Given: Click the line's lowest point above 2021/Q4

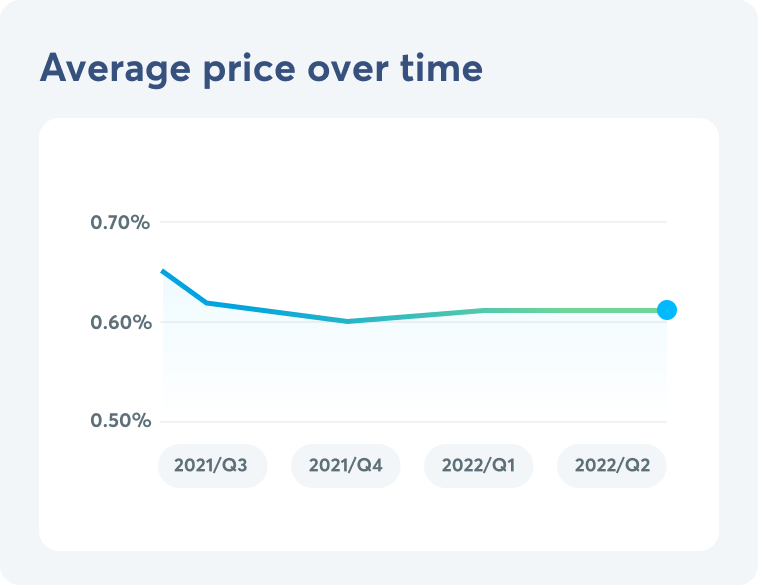Looking at the screenshot, I should (348, 321).
